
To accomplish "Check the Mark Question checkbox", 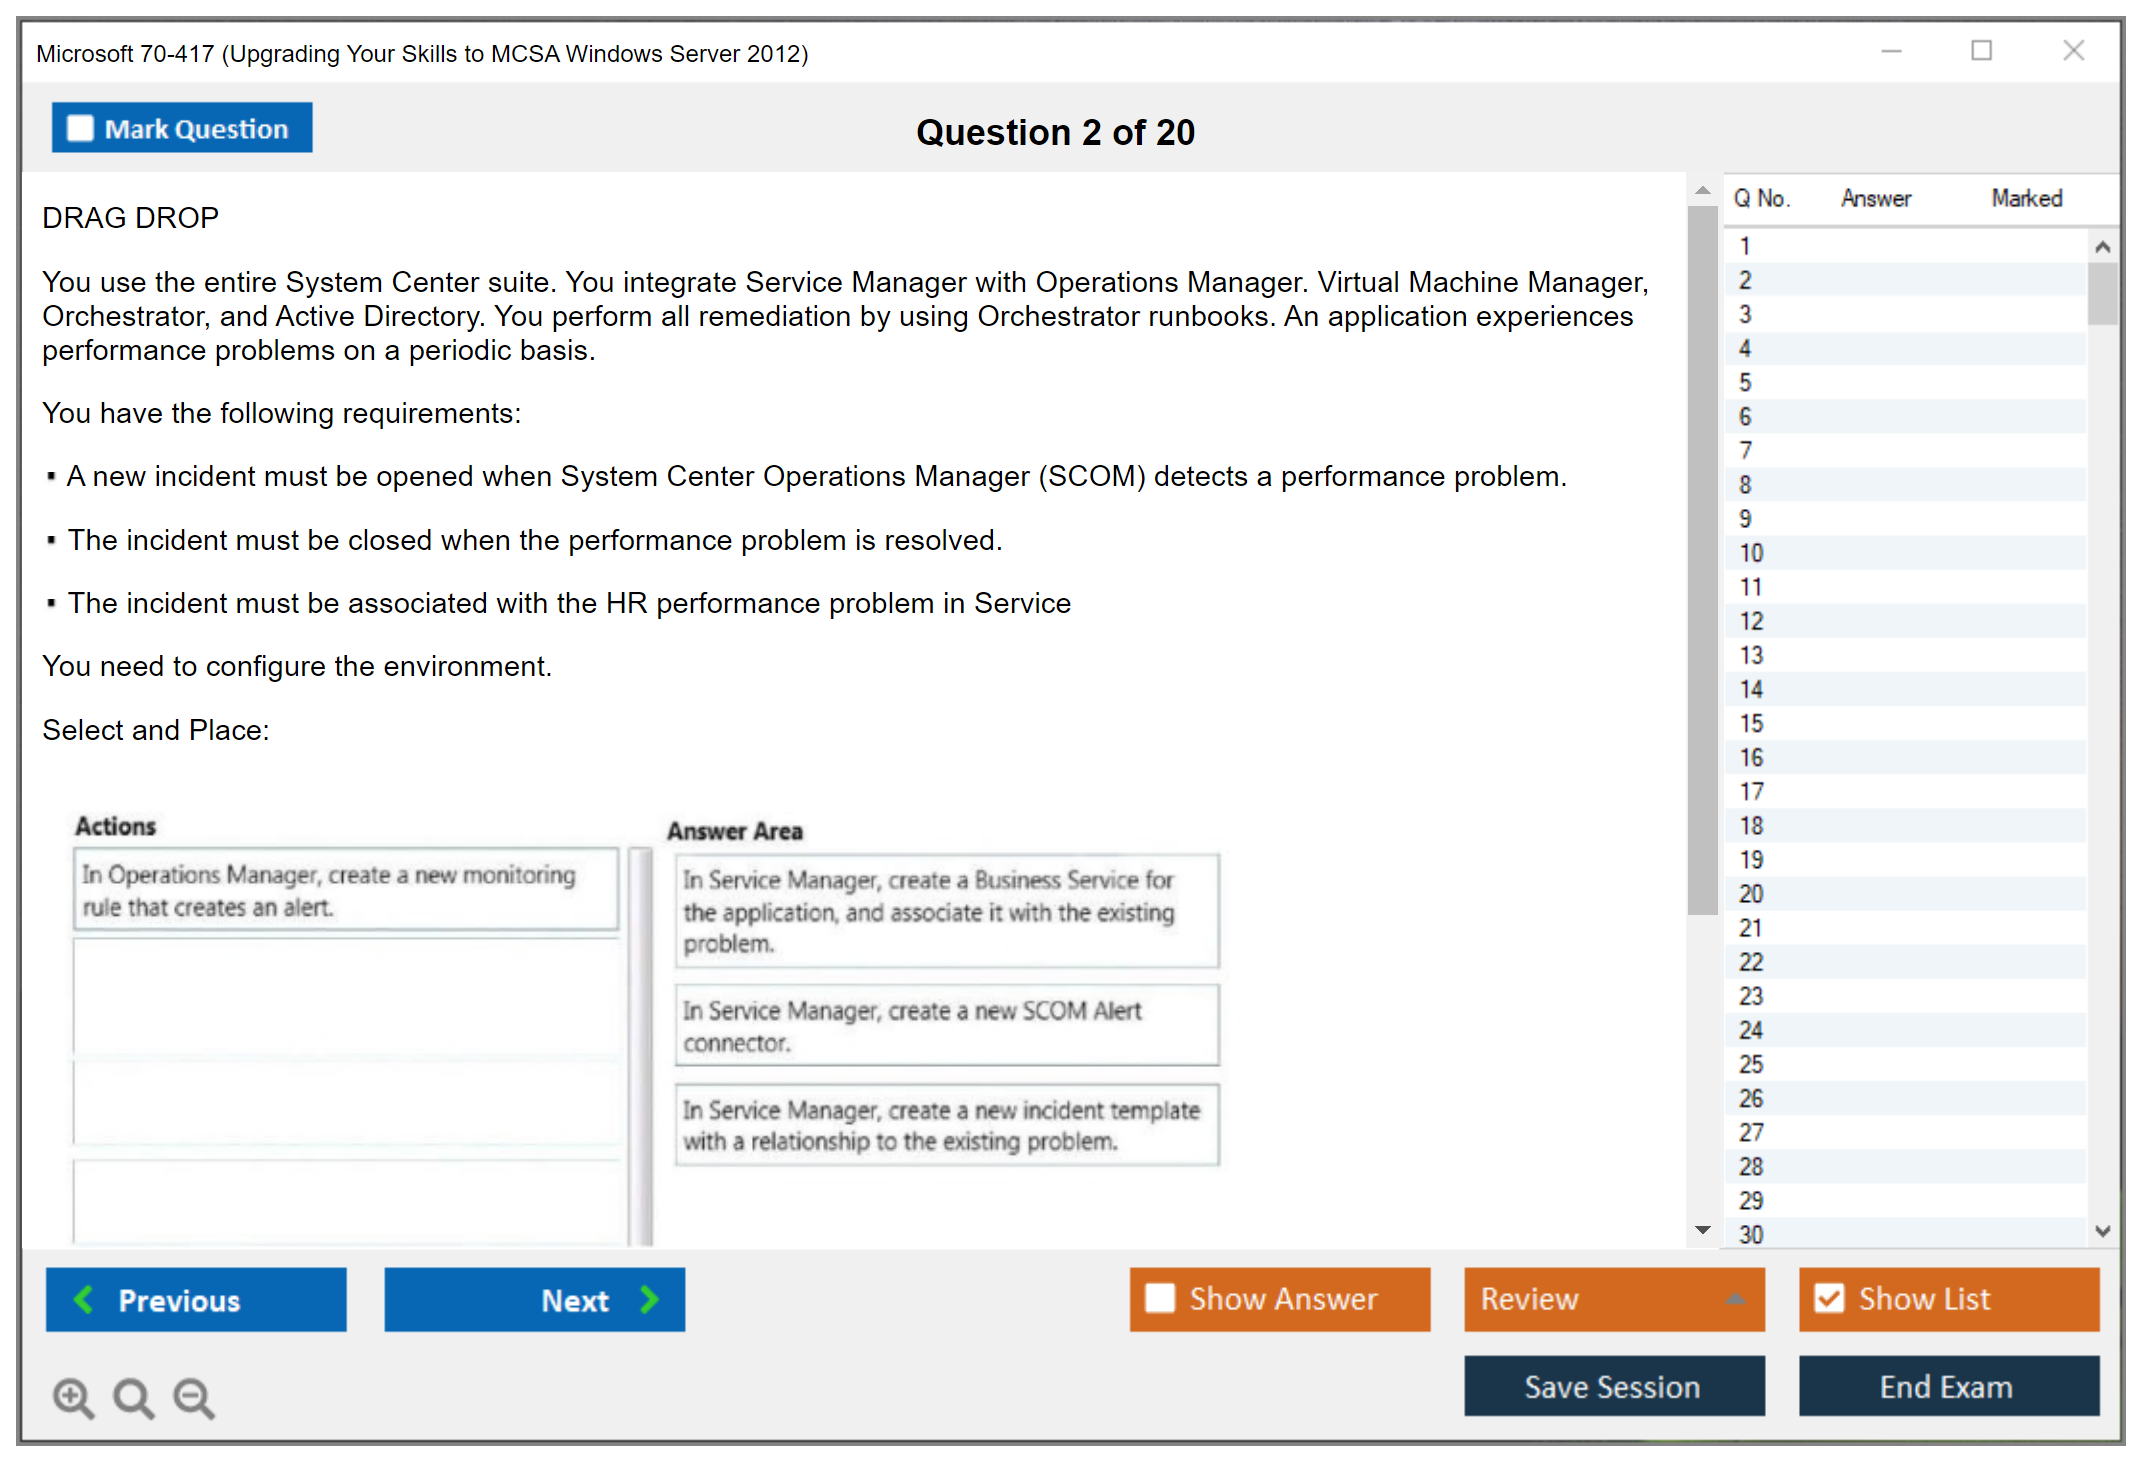I will (x=80, y=128).
